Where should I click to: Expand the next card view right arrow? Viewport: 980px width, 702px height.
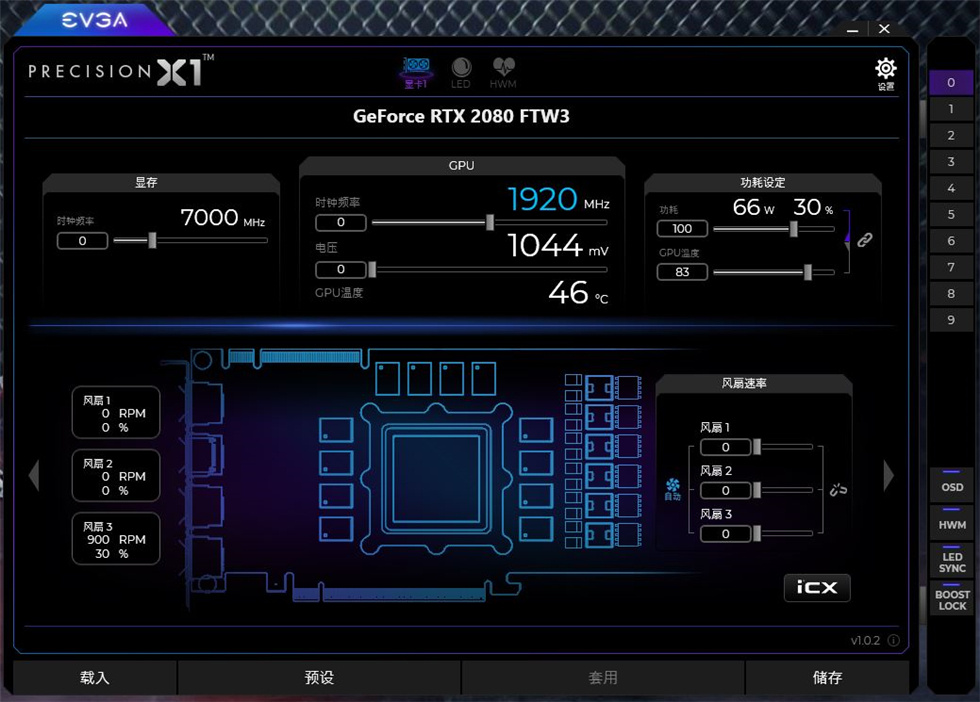(x=888, y=475)
